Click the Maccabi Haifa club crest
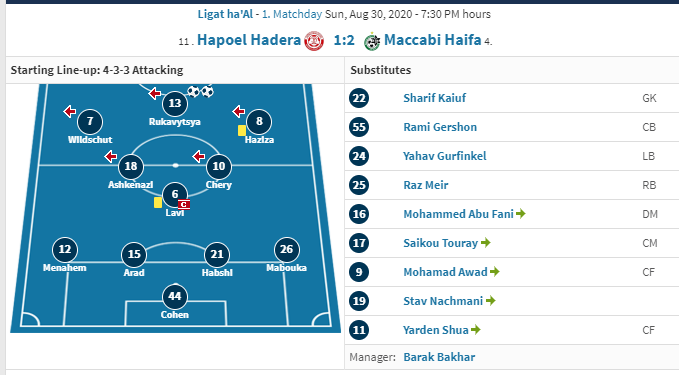The image size is (679, 375). click(x=372, y=42)
